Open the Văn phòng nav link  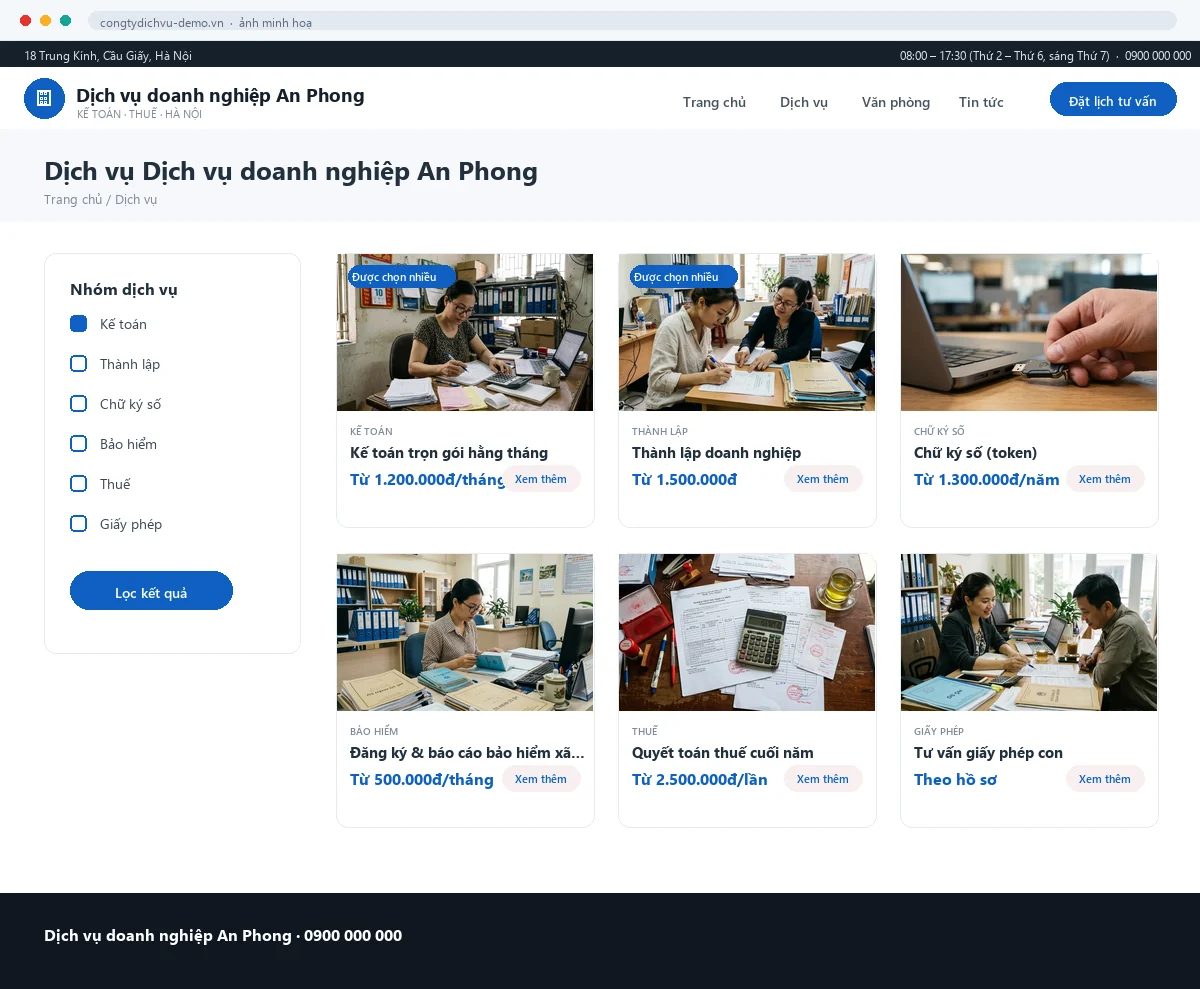point(896,102)
